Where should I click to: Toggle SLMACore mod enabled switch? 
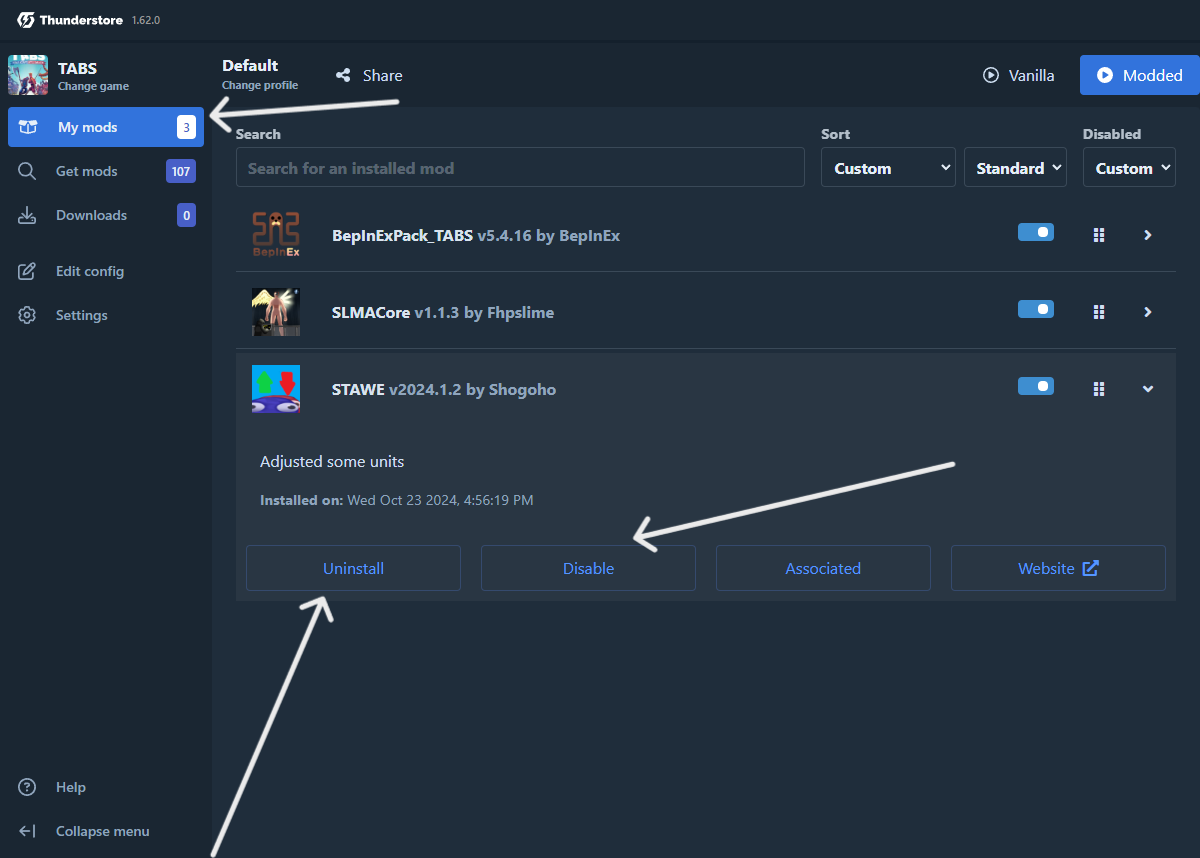[1036, 309]
